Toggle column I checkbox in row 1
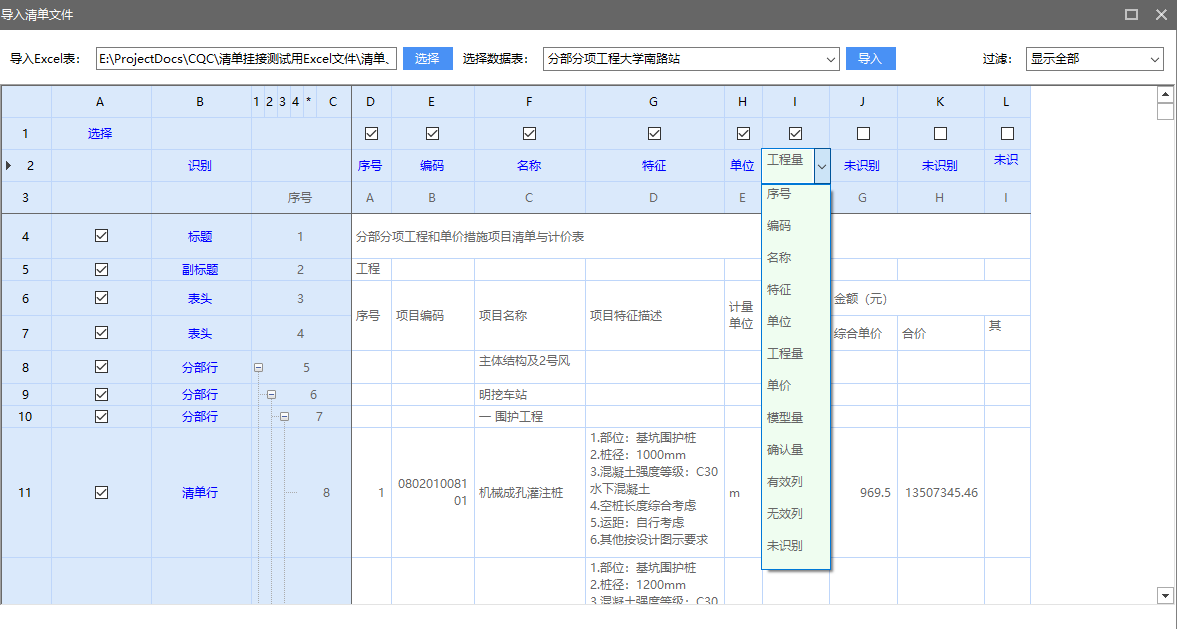 796,134
